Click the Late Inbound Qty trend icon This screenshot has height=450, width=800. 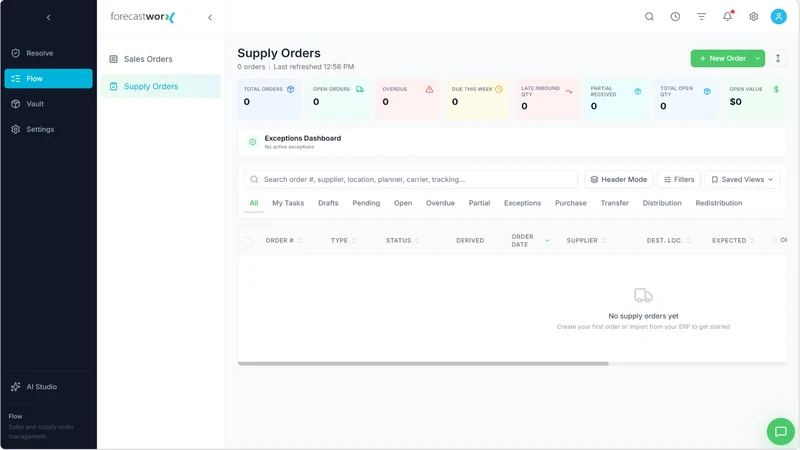pos(568,91)
